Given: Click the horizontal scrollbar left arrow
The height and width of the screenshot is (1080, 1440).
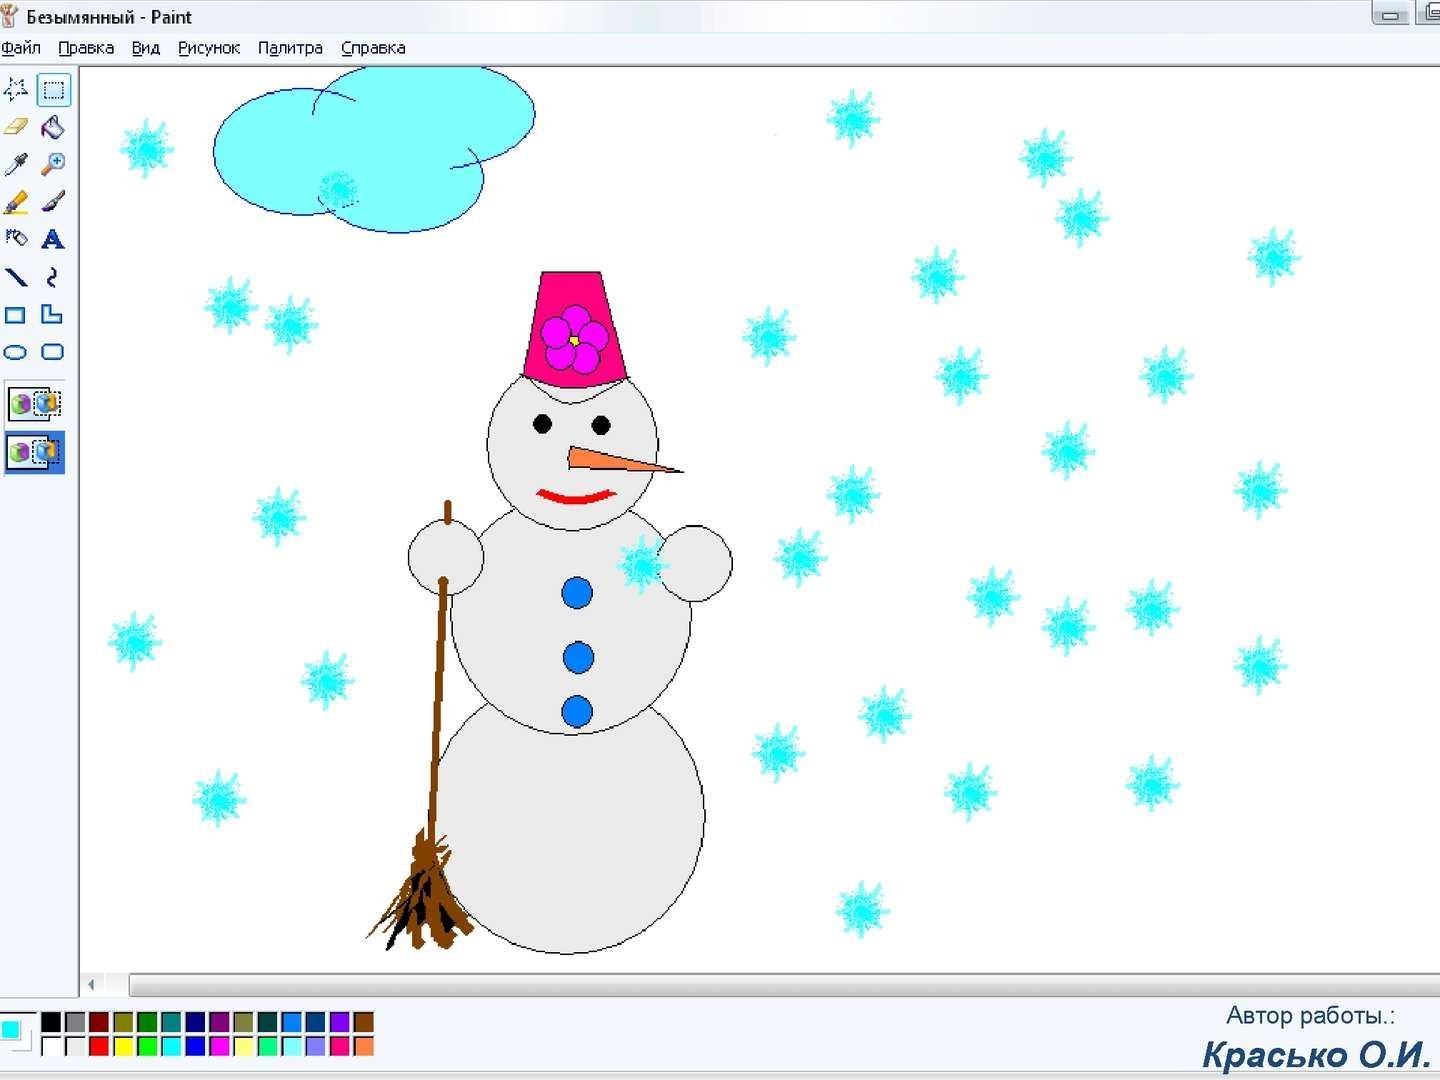Looking at the screenshot, I should [92, 985].
